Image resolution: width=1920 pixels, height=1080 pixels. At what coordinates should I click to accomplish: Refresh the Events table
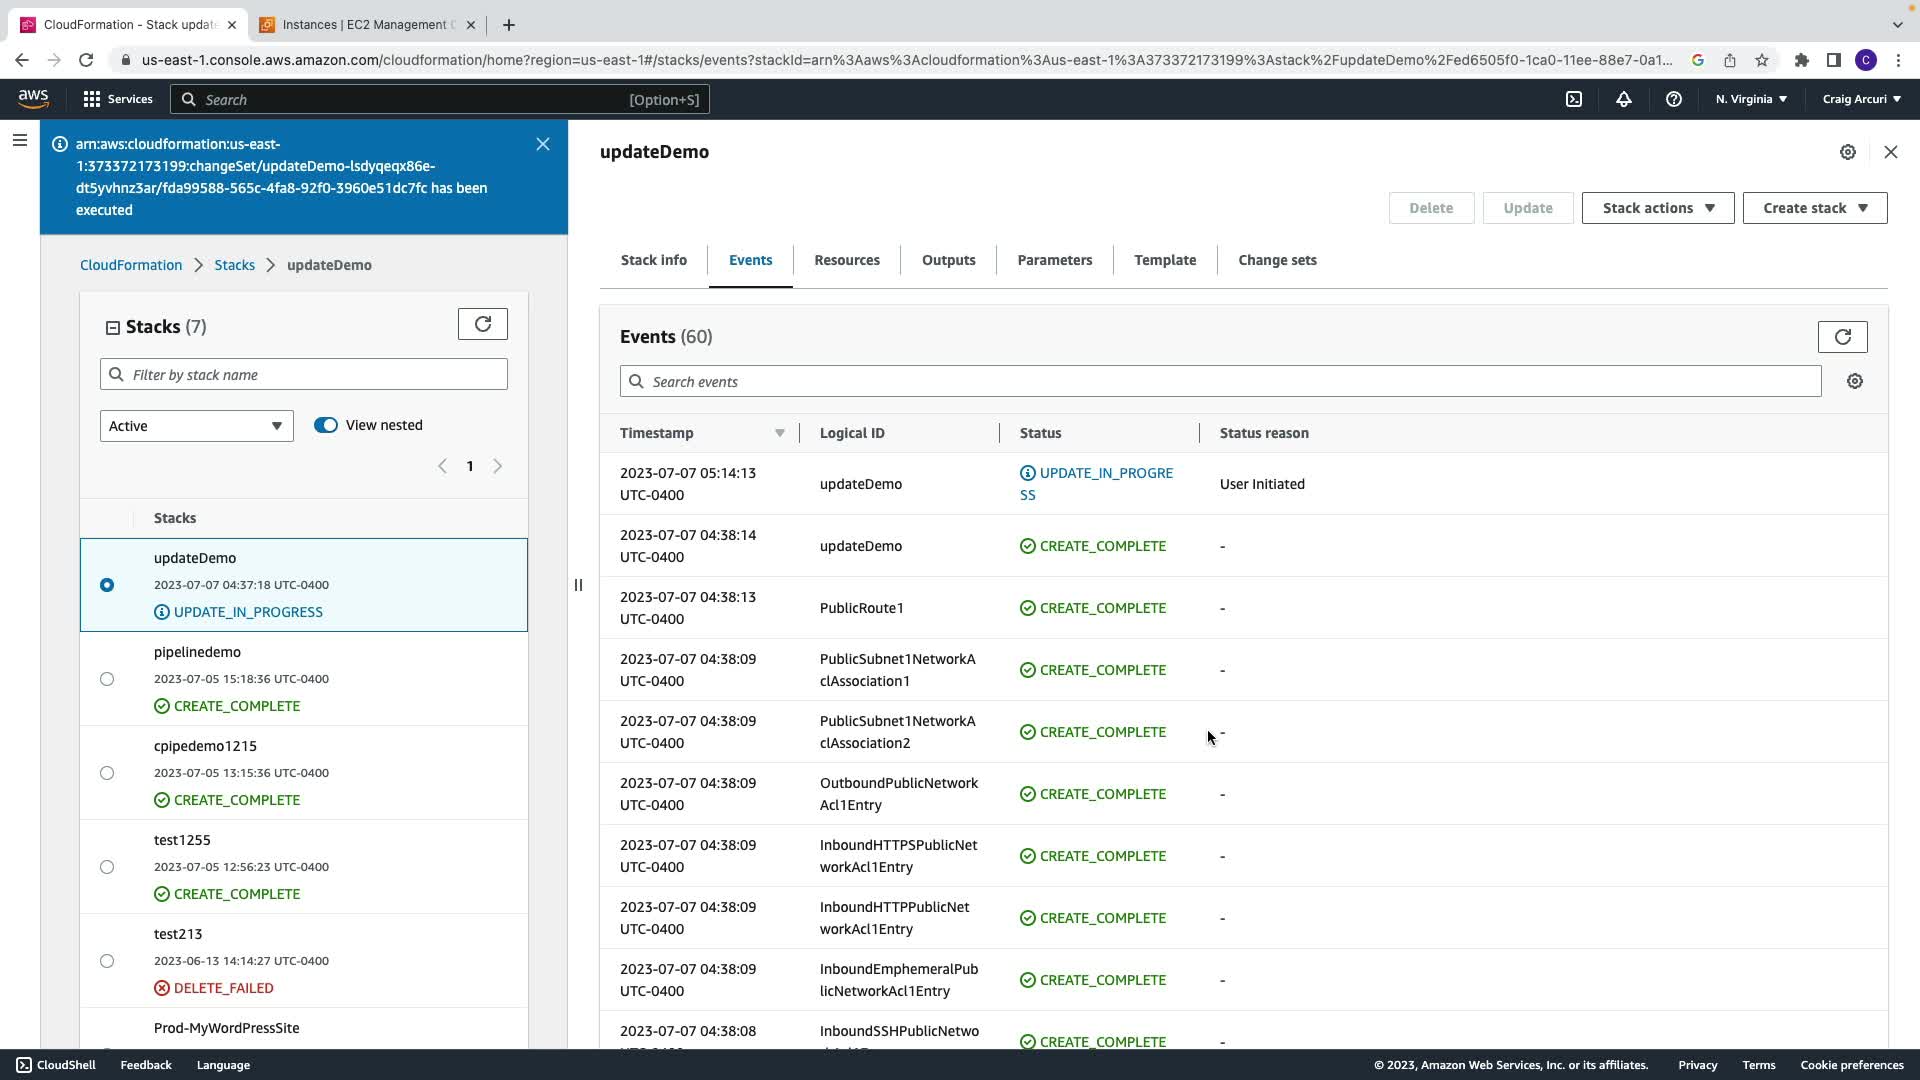(1842, 337)
